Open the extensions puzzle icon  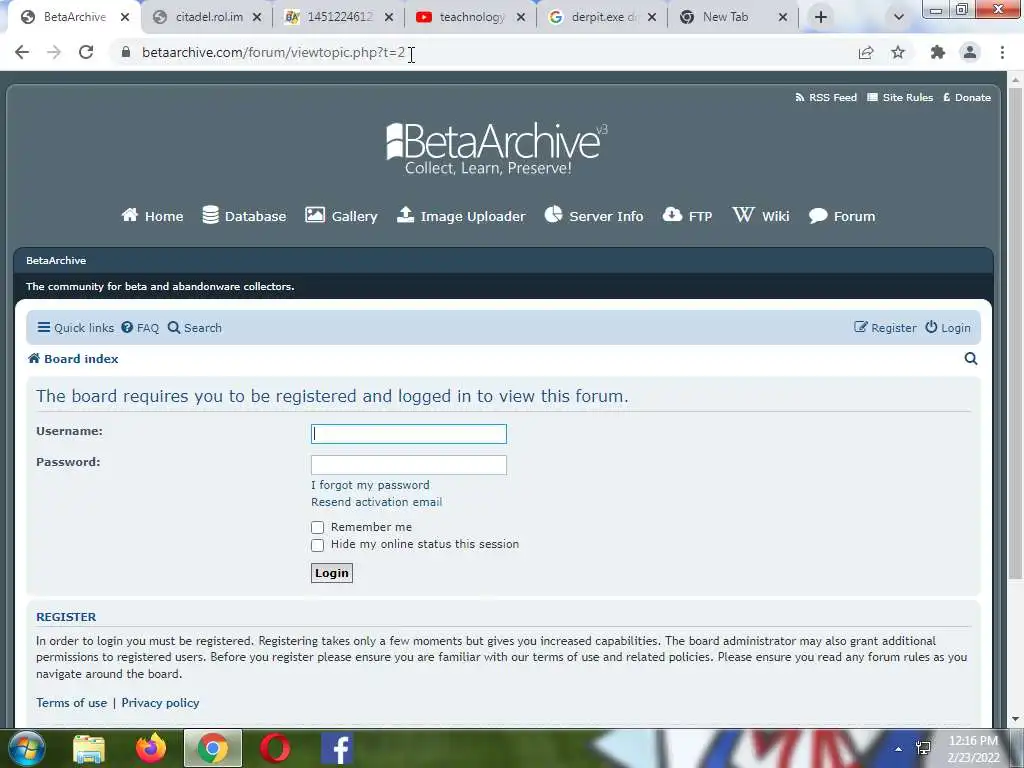[938, 52]
